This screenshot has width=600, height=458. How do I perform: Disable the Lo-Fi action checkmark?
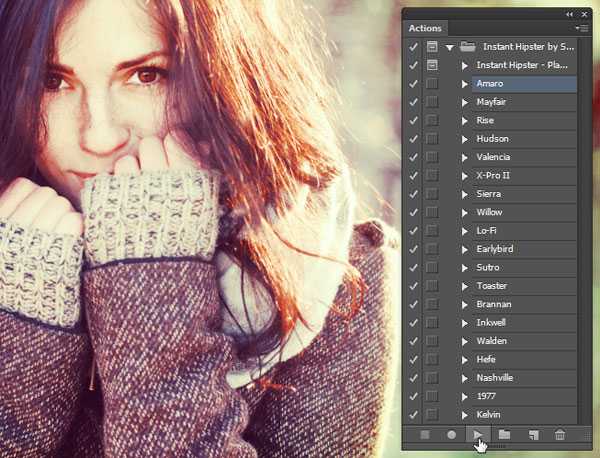click(x=414, y=230)
